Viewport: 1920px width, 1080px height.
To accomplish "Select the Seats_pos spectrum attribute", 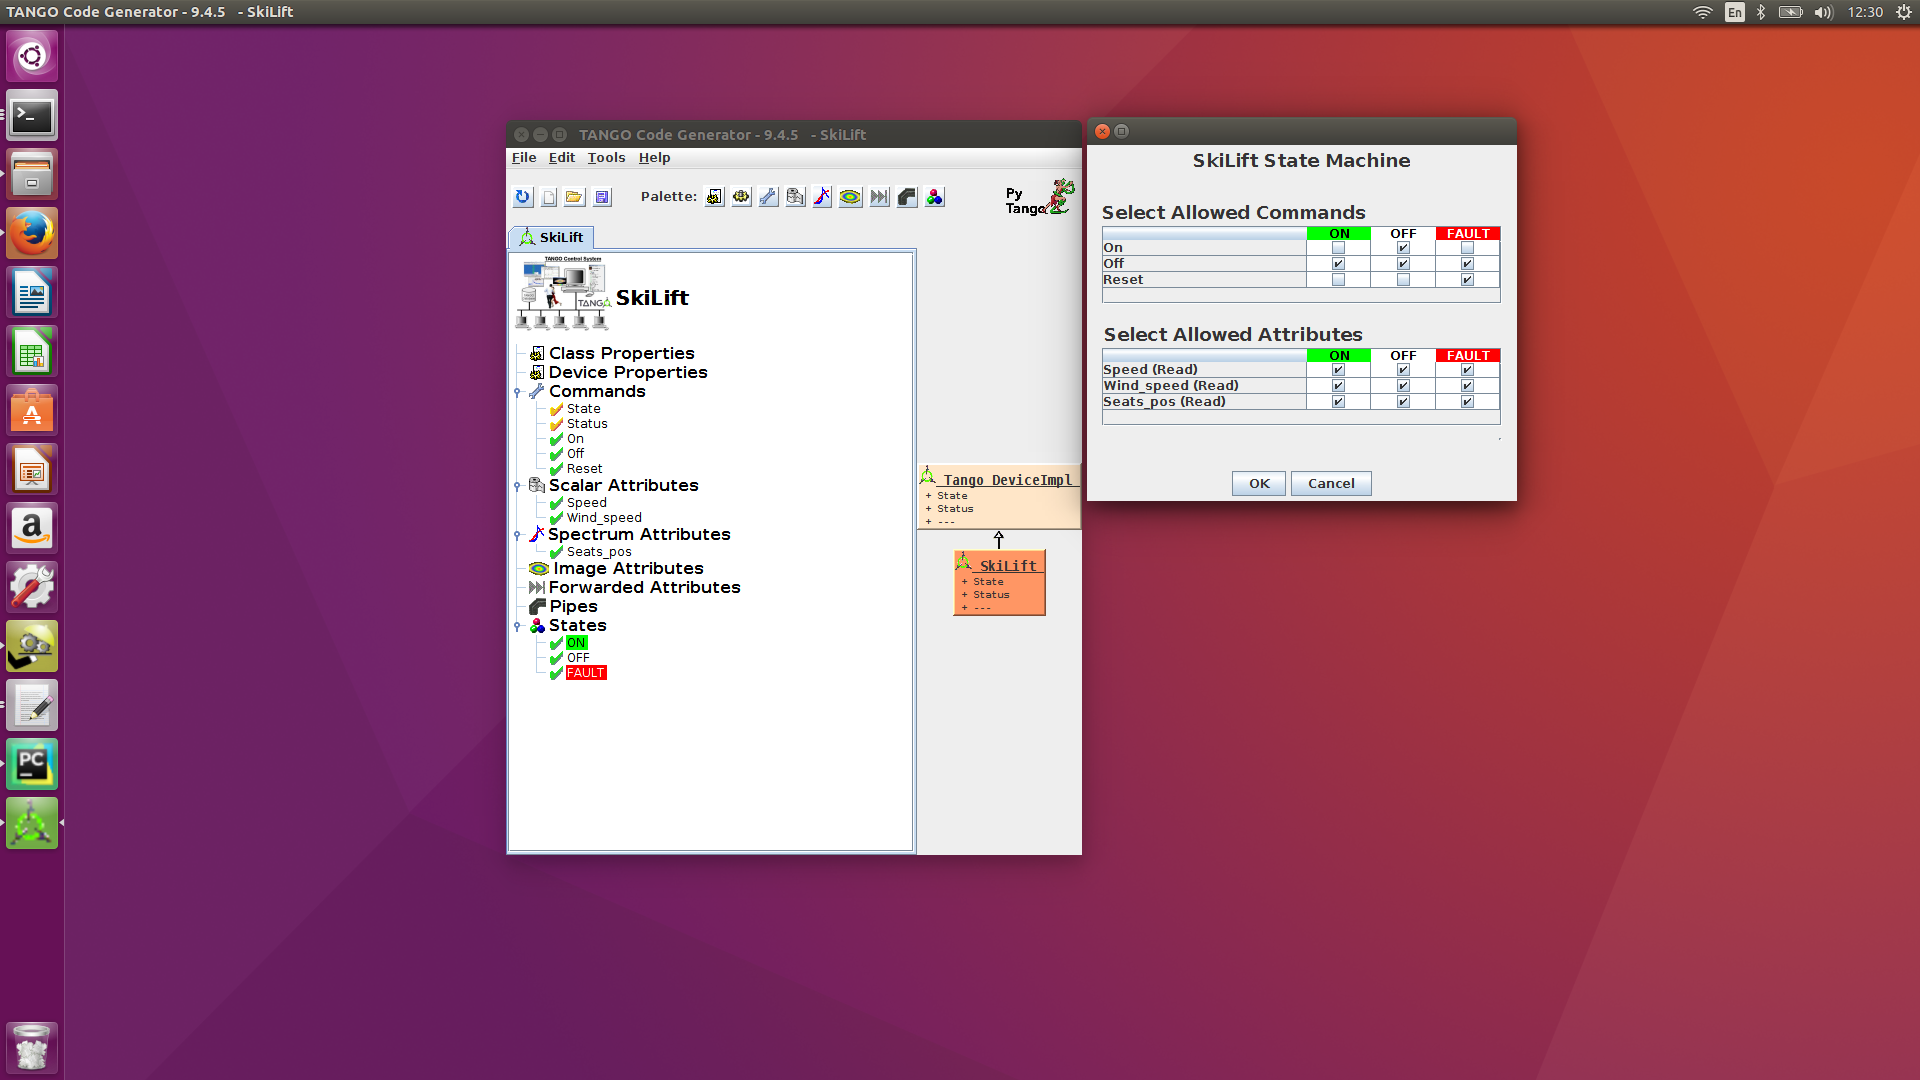I will [599, 551].
